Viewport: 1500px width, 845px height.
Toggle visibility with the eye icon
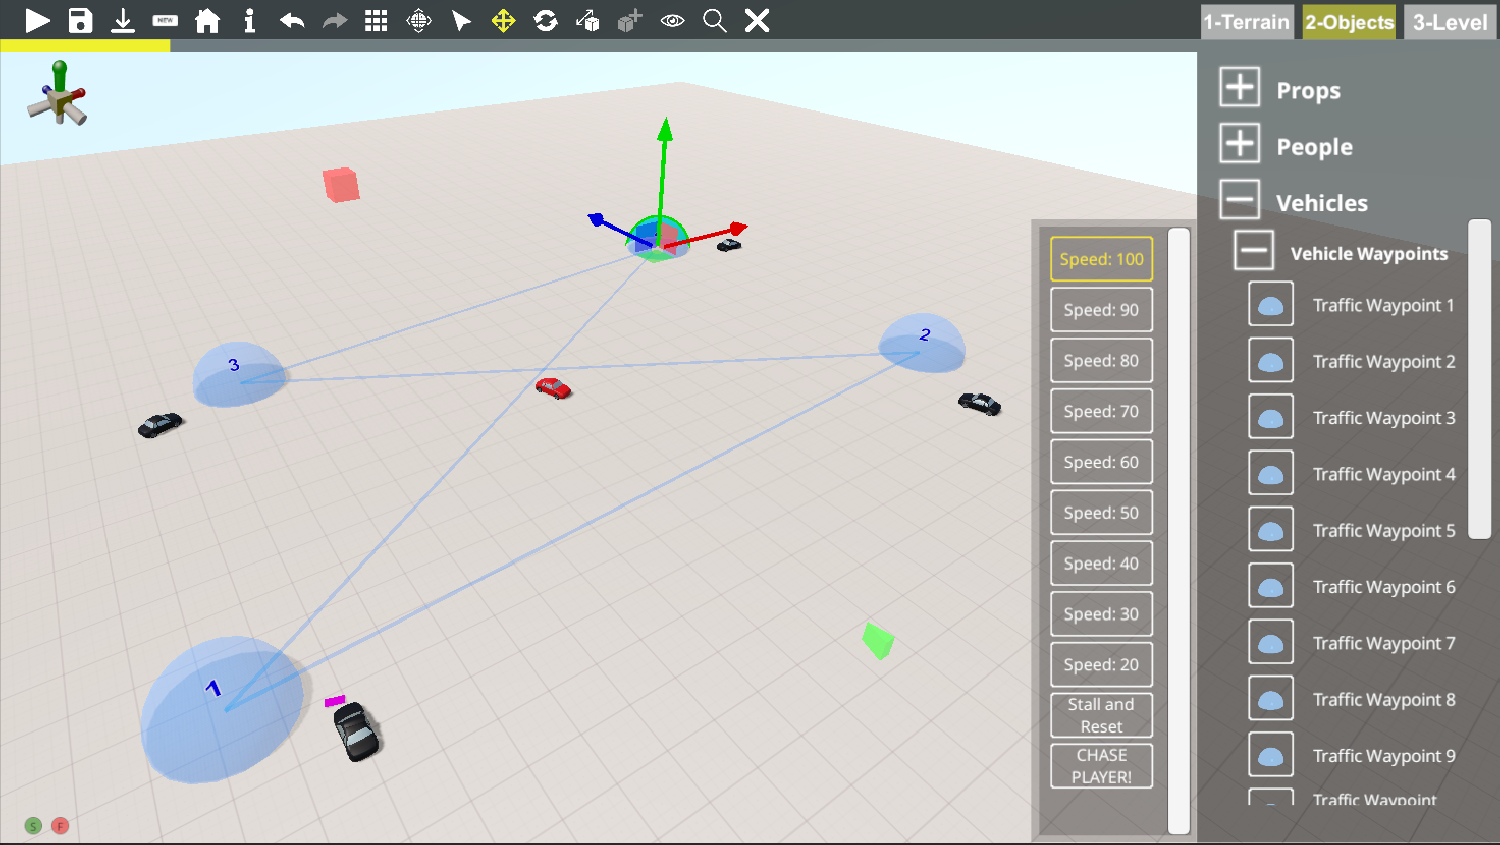(672, 20)
